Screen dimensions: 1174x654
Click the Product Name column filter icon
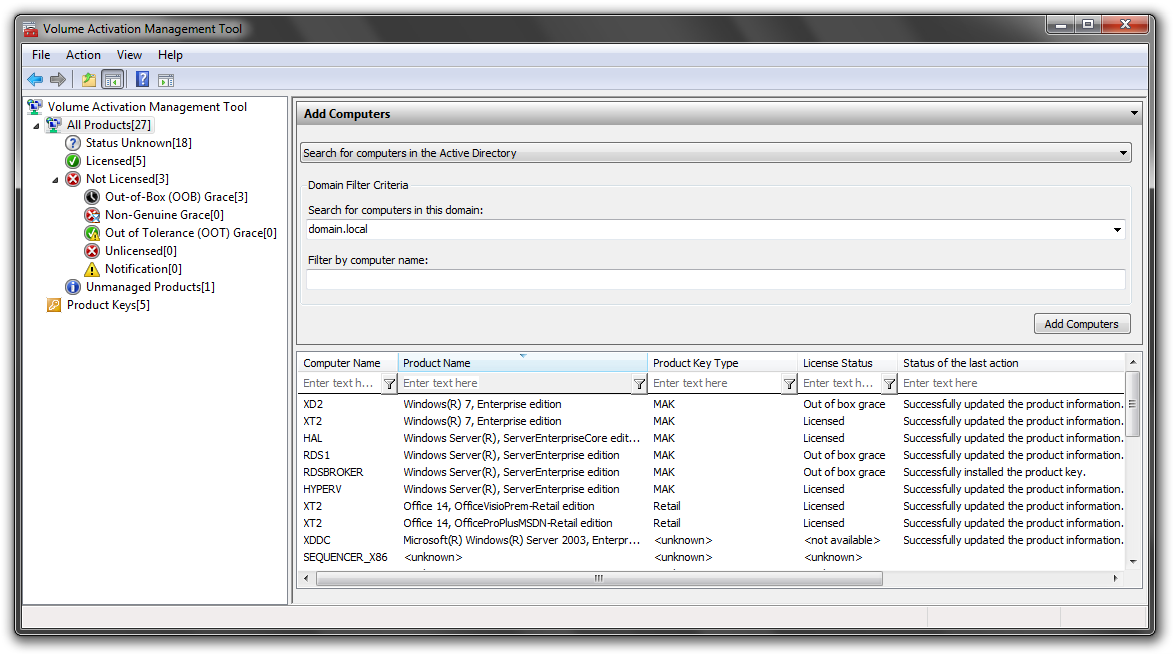639,384
